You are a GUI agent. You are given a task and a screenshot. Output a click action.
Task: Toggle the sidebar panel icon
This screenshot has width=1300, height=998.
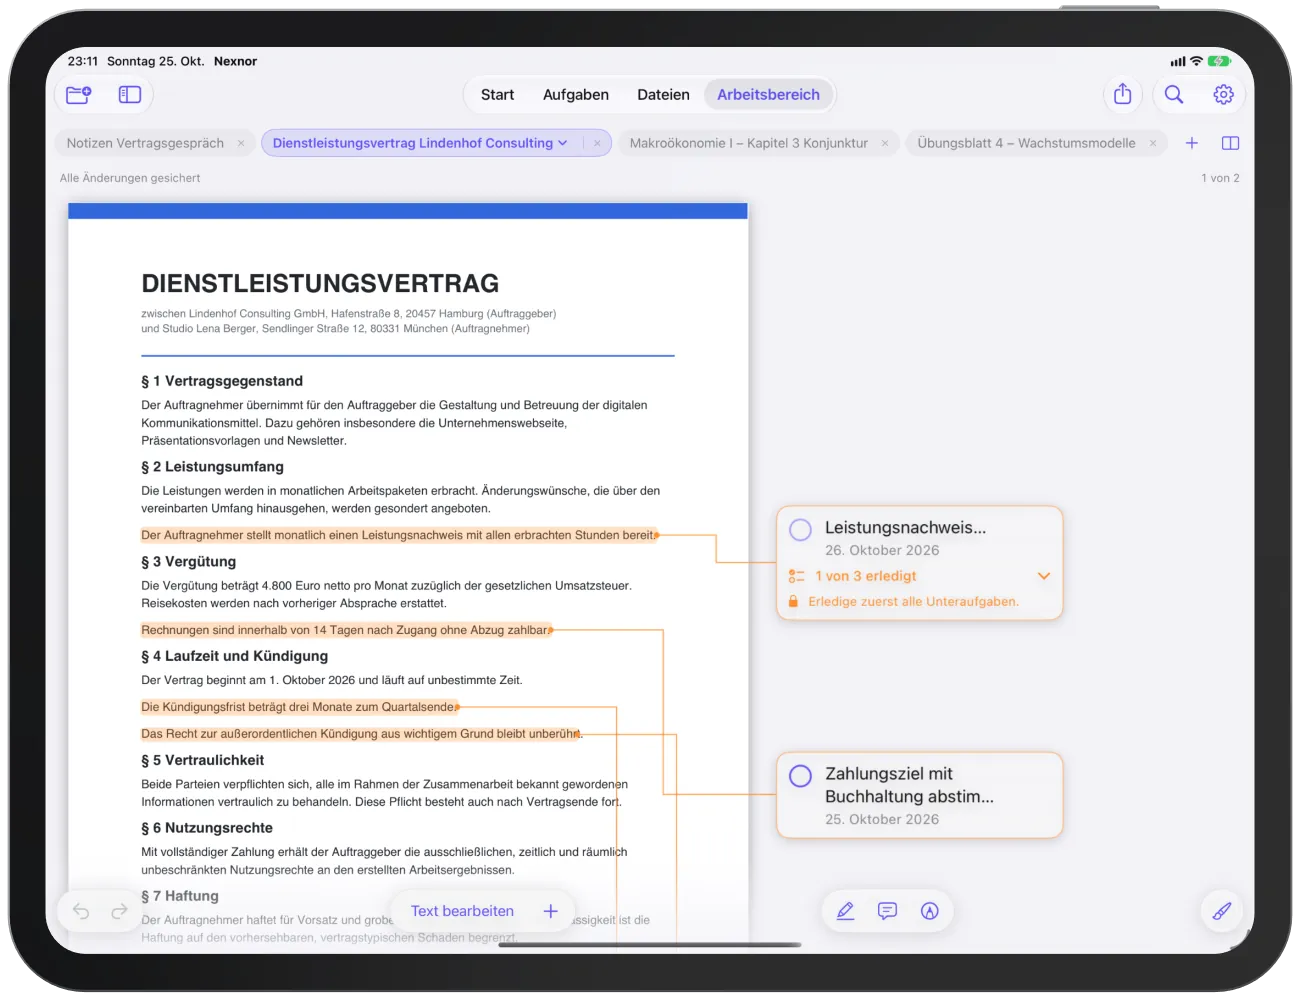click(130, 95)
